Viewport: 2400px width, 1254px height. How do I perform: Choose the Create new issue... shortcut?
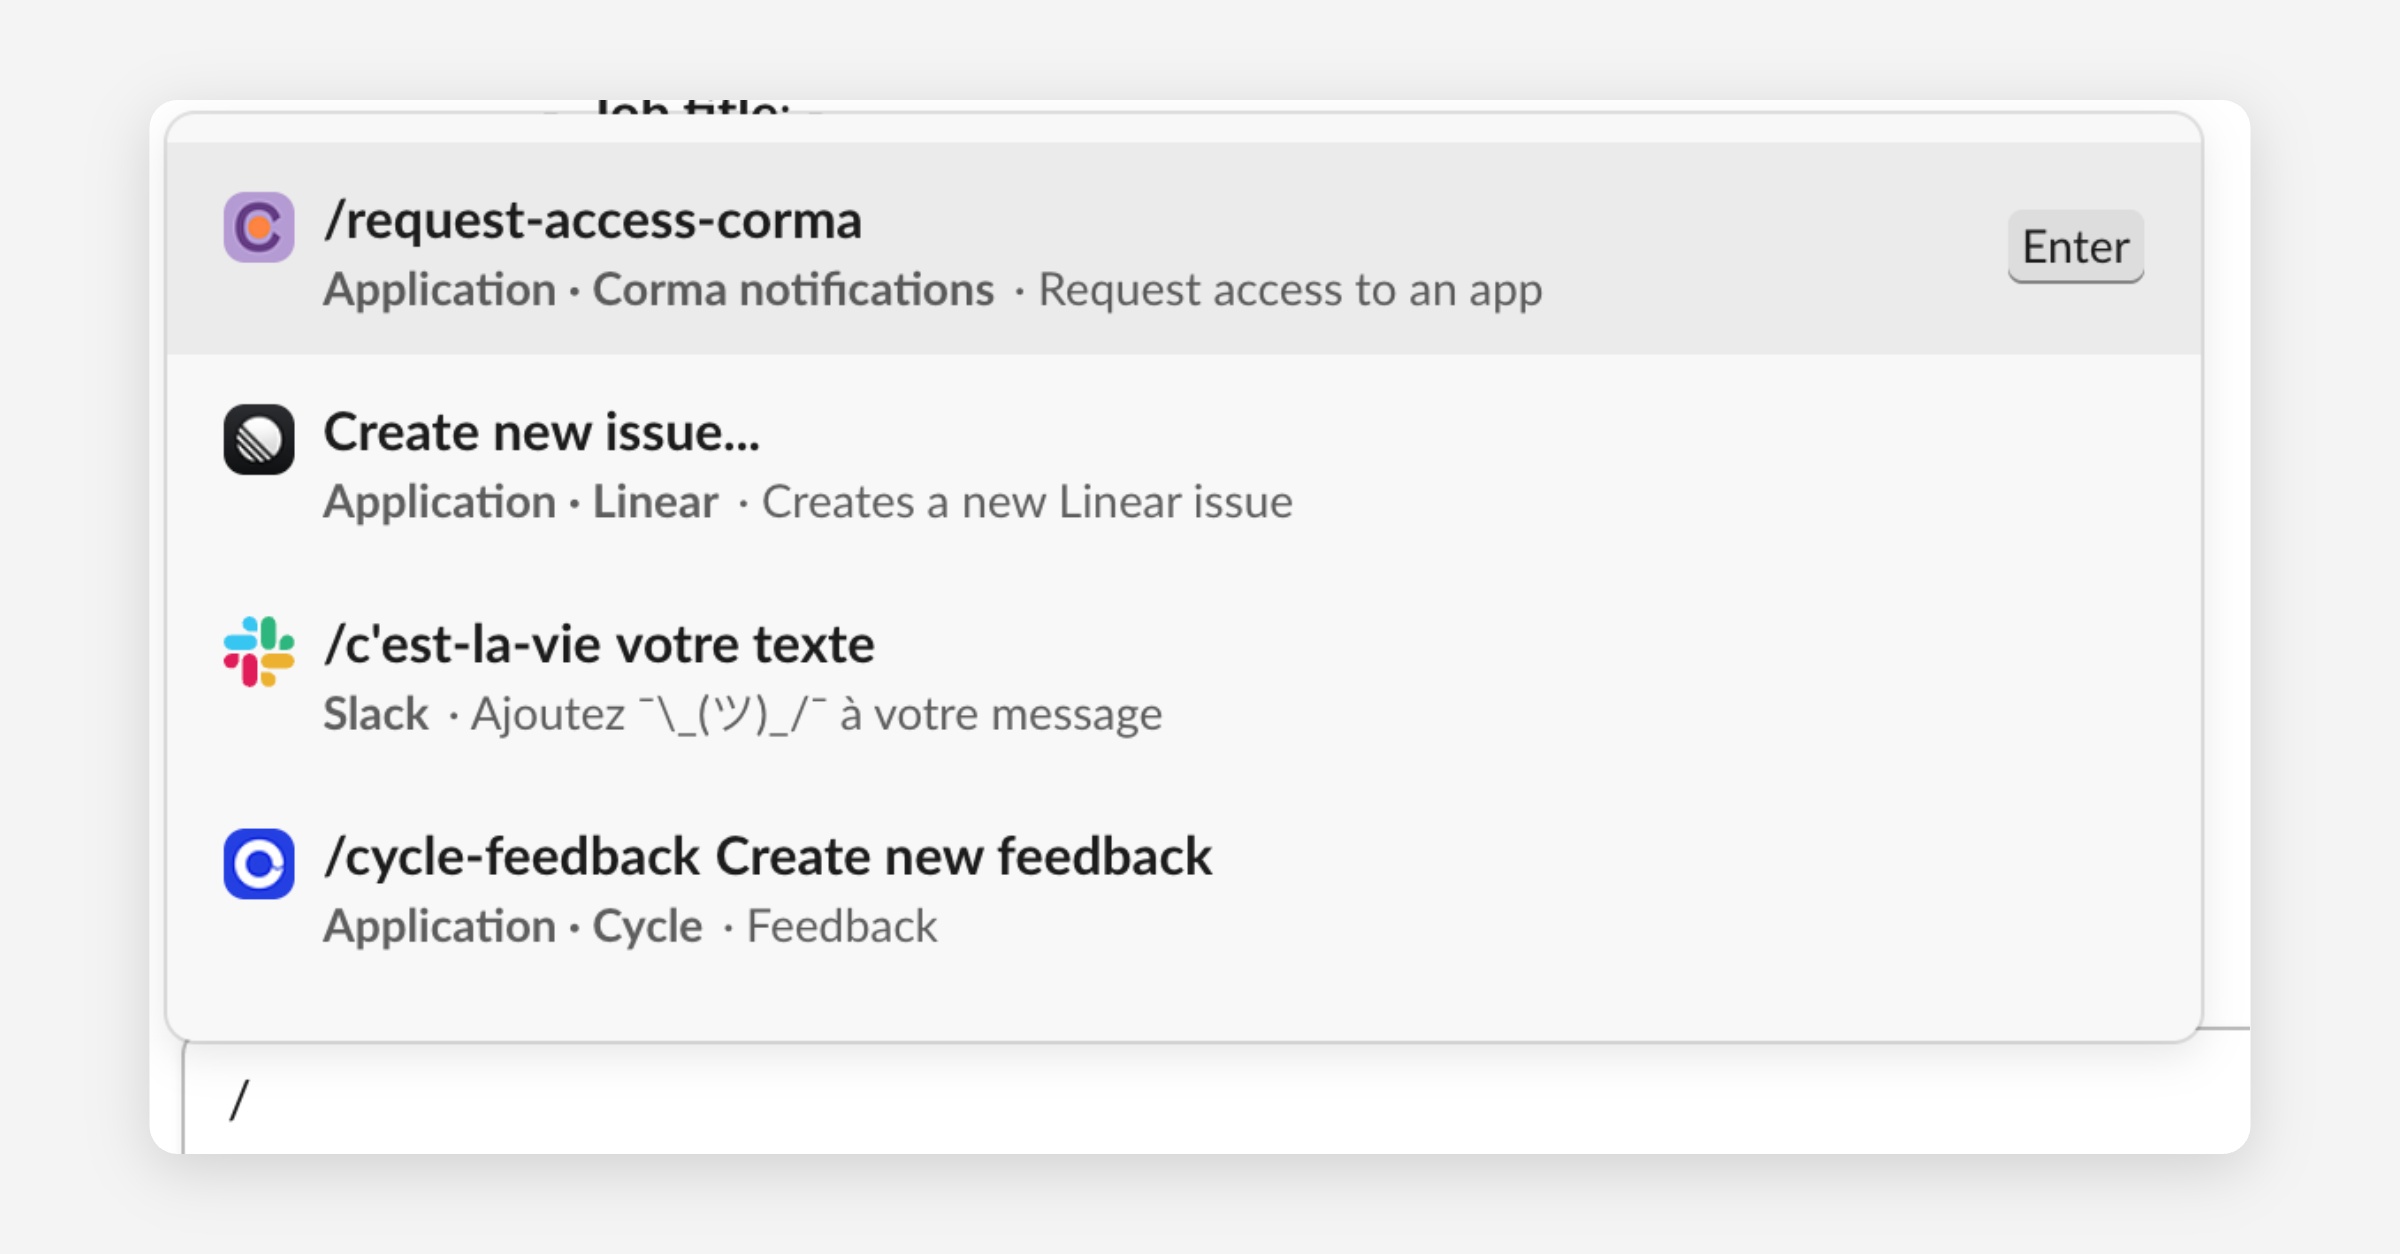pos(541,432)
